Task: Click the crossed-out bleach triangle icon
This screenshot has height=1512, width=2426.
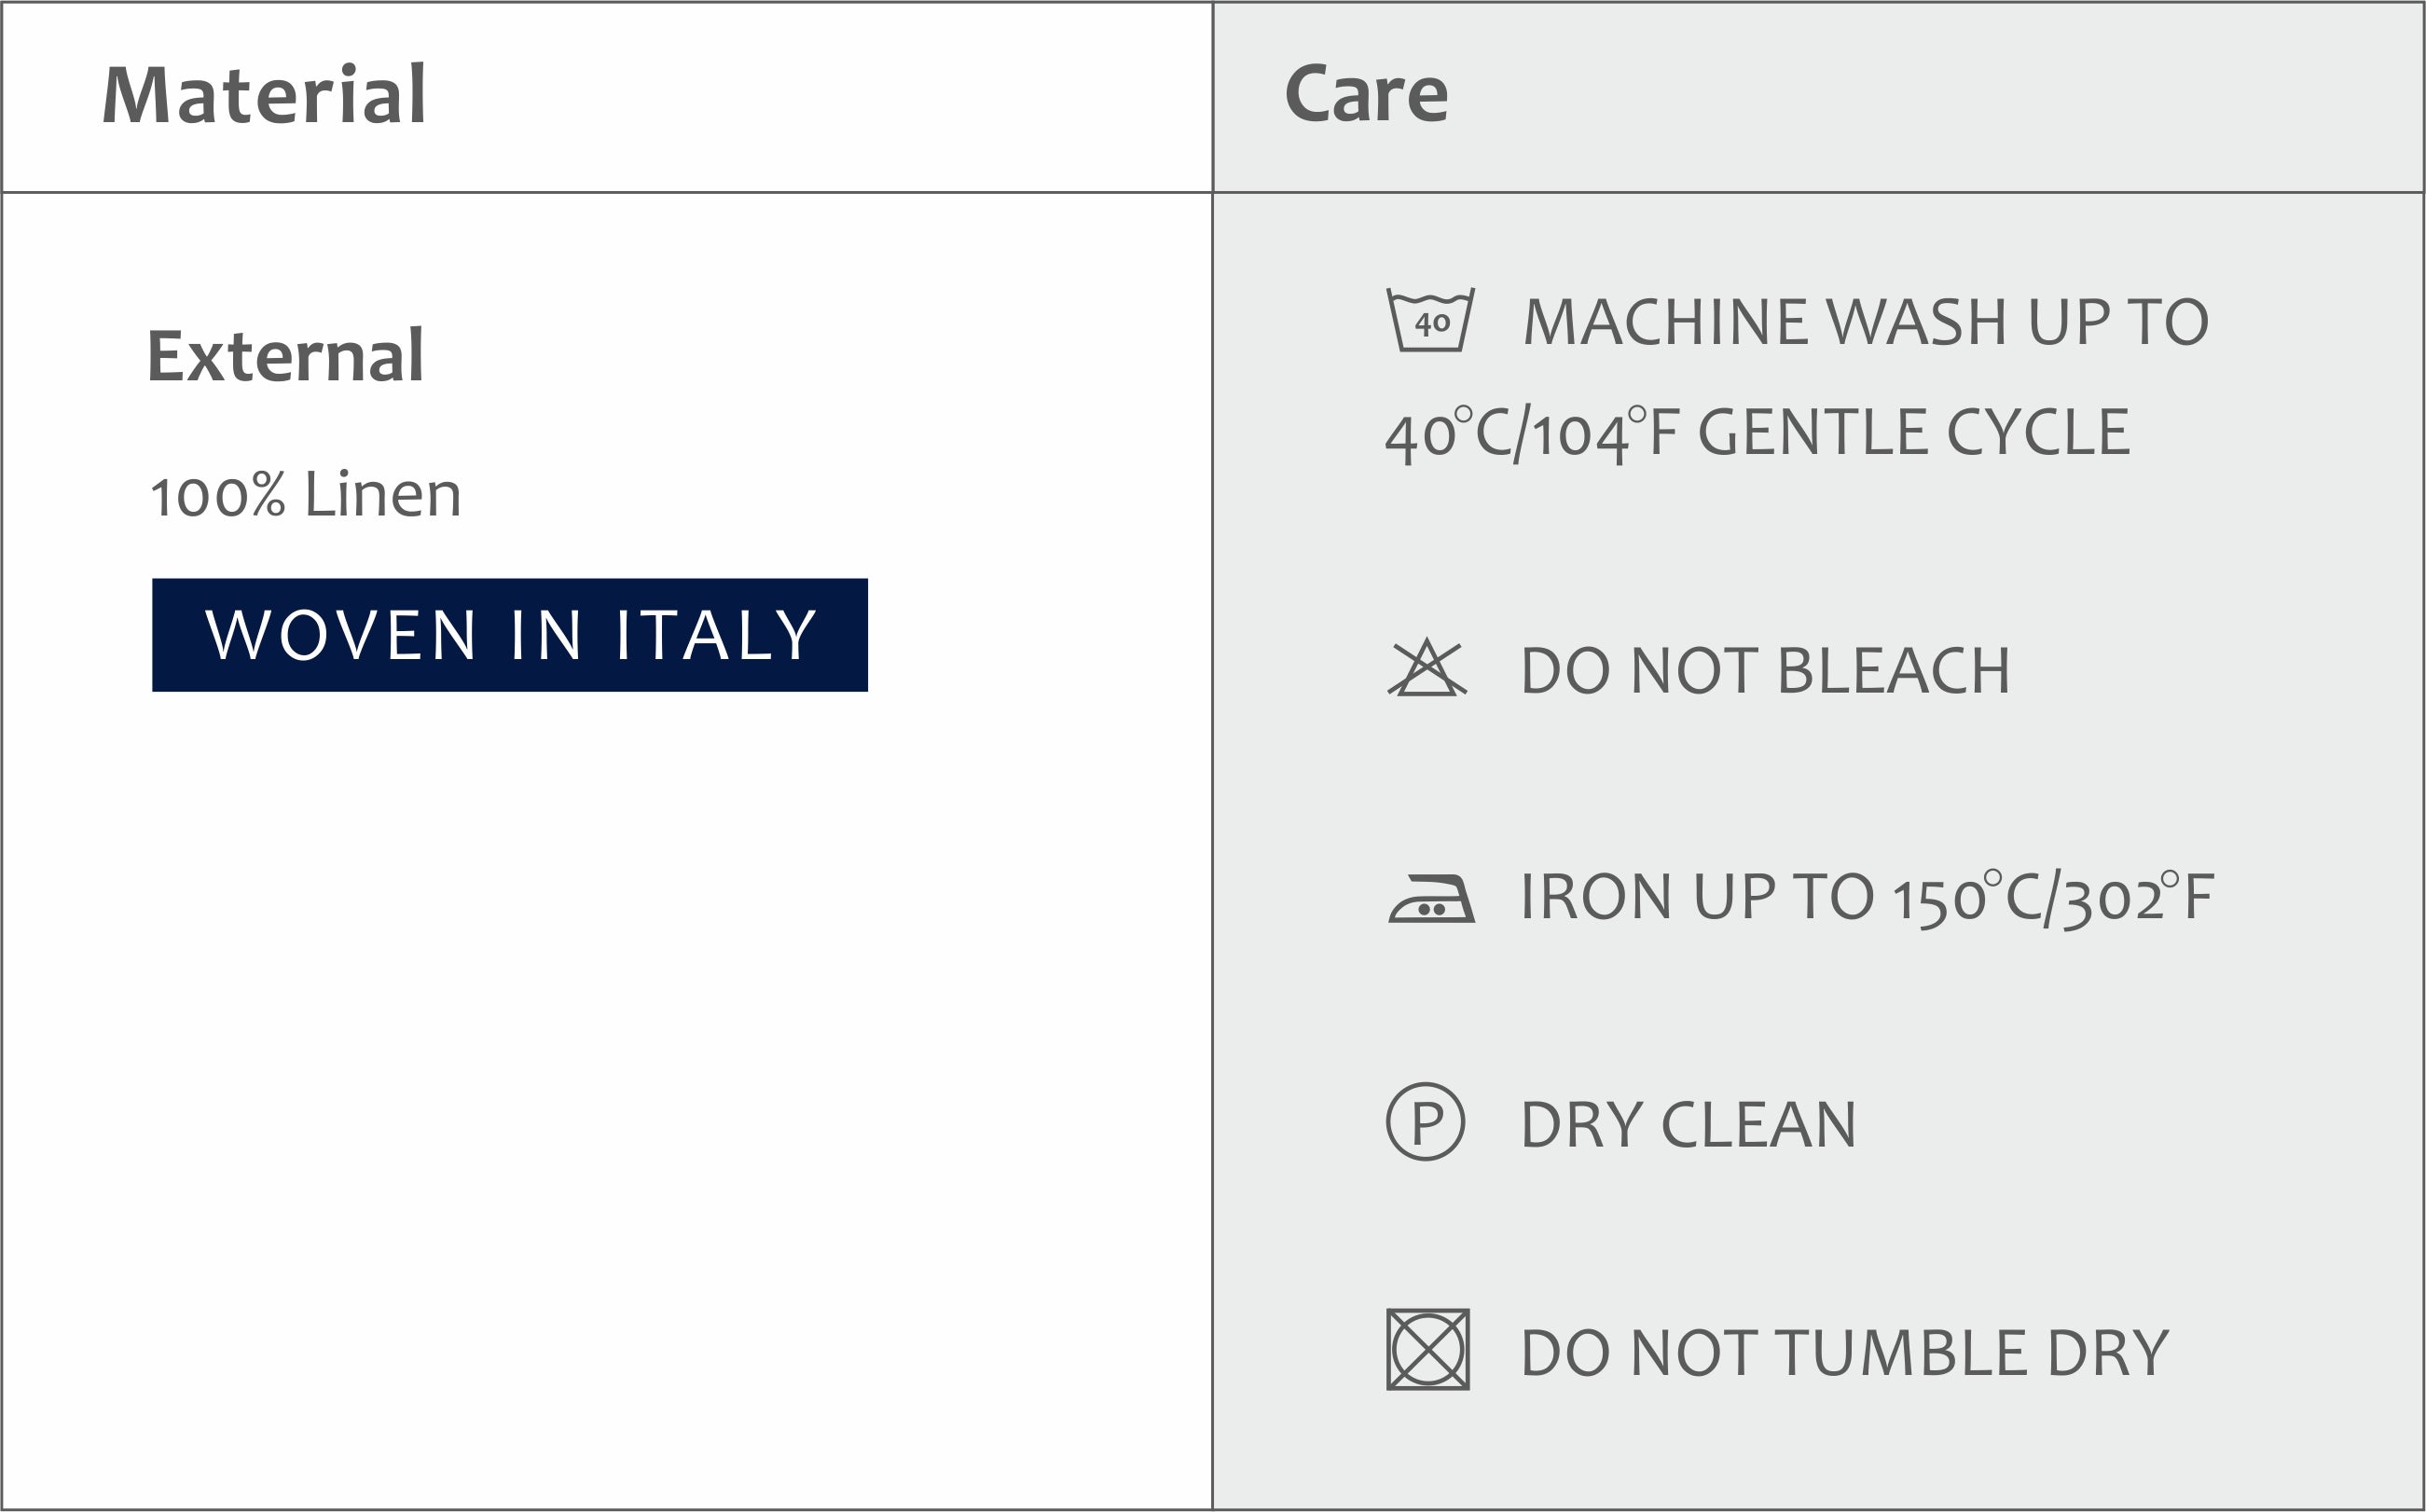Action: pyautogui.click(x=1427, y=668)
